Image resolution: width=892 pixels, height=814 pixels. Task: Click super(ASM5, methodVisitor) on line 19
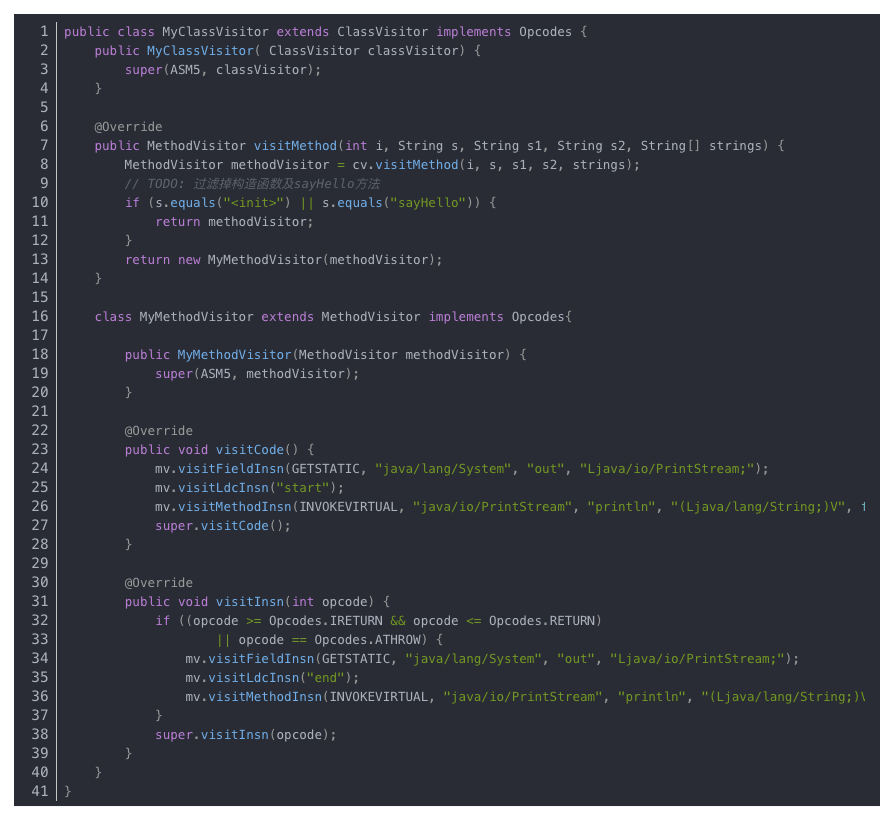tap(253, 374)
